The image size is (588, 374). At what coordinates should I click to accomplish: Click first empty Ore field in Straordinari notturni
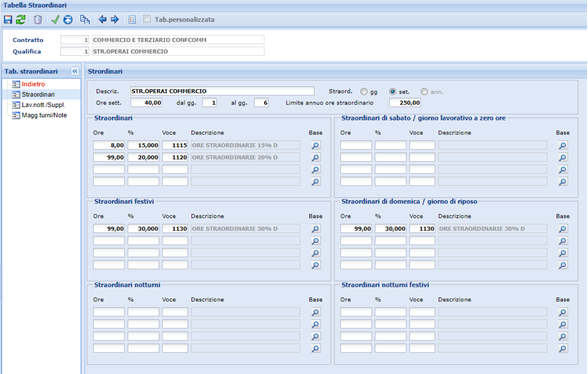109,312
